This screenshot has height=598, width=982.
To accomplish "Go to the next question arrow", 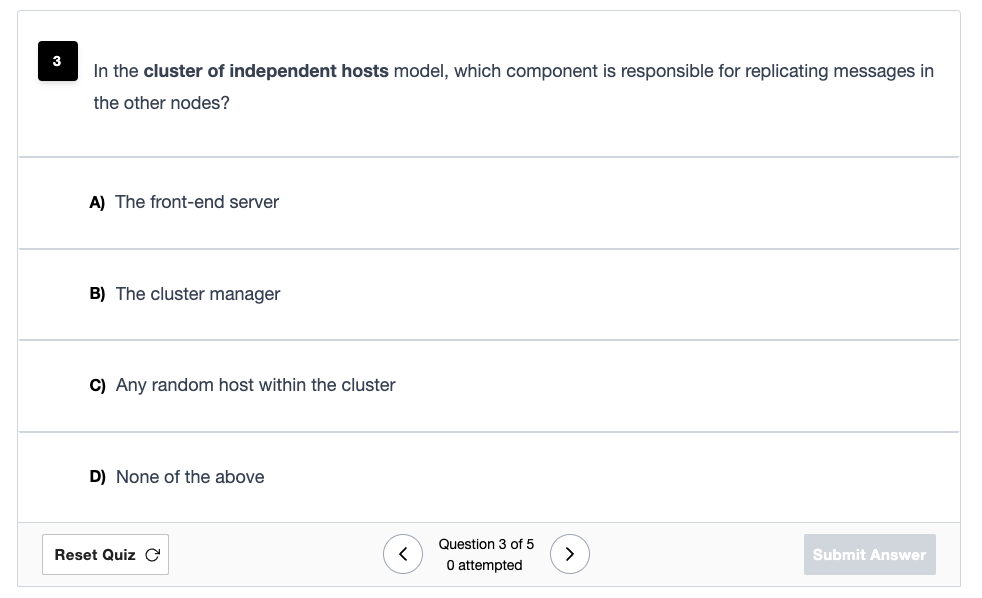I will click(569, 554).
